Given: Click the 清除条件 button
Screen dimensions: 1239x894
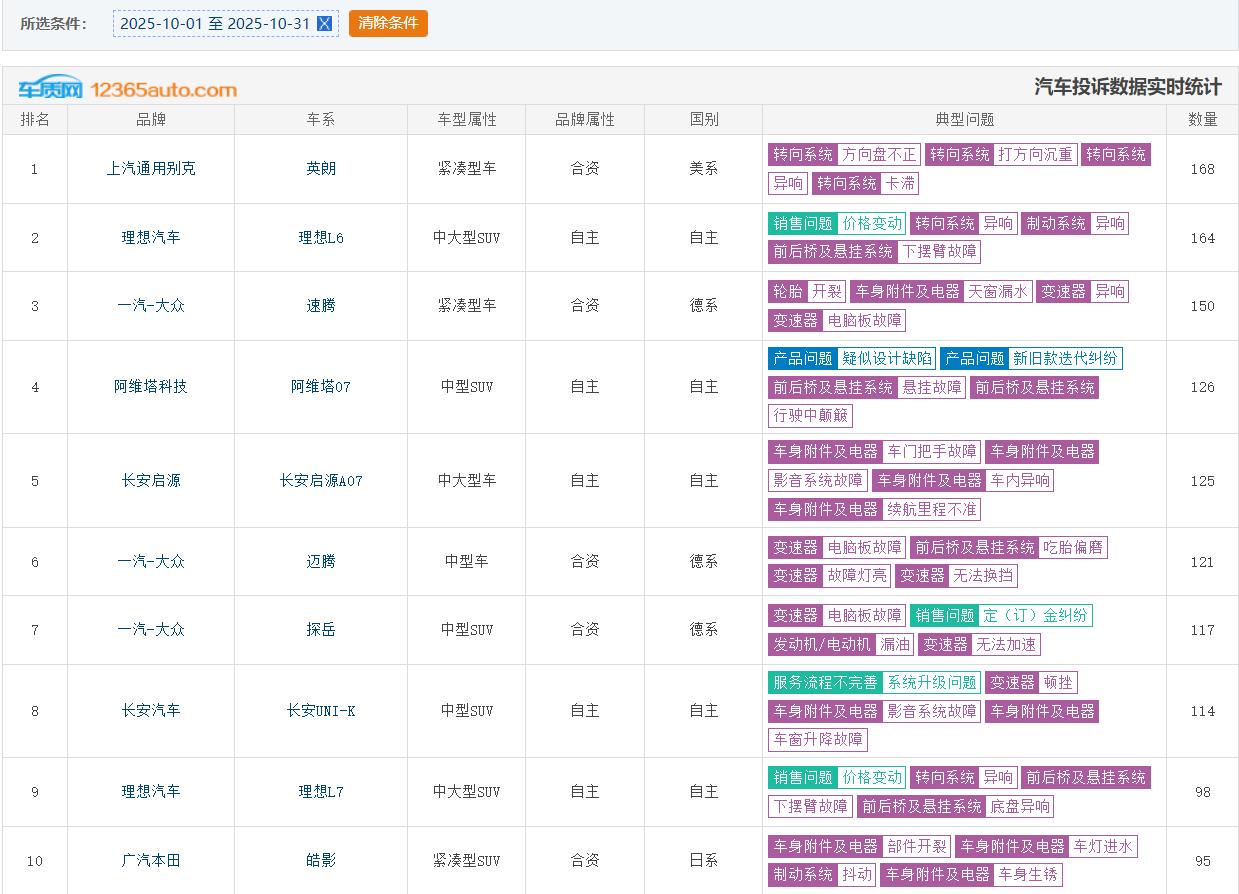Looking at the screenshot, I should (388, 23).
